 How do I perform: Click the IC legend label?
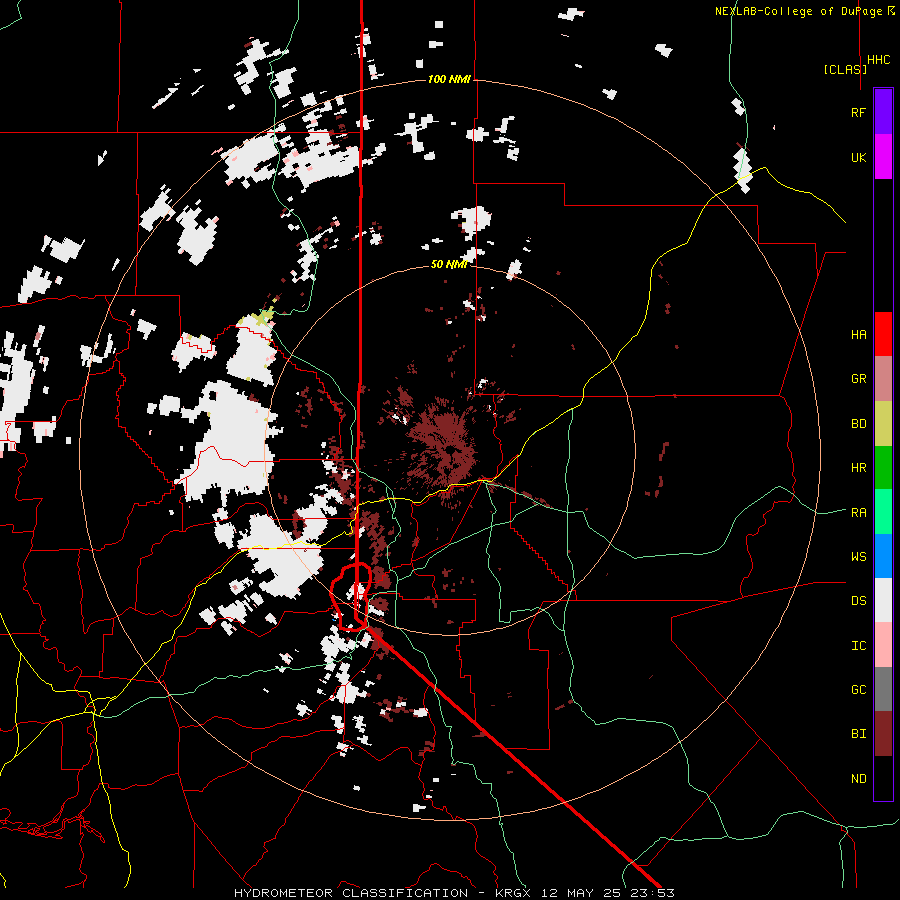(858, 646)
